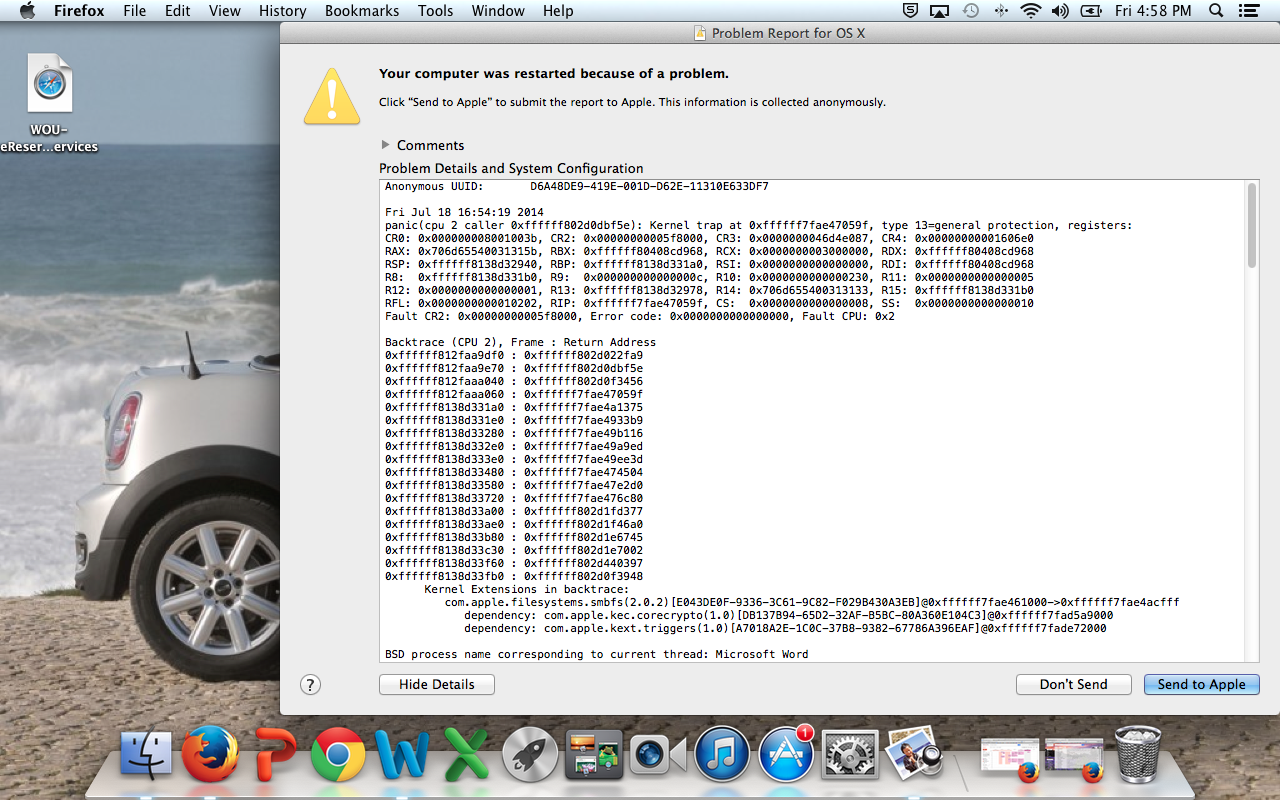The height and width of the screenshot is (800, 1280).
Task: Click the 'panic(cpu 2 caller' line
Action: pos(759,226)
